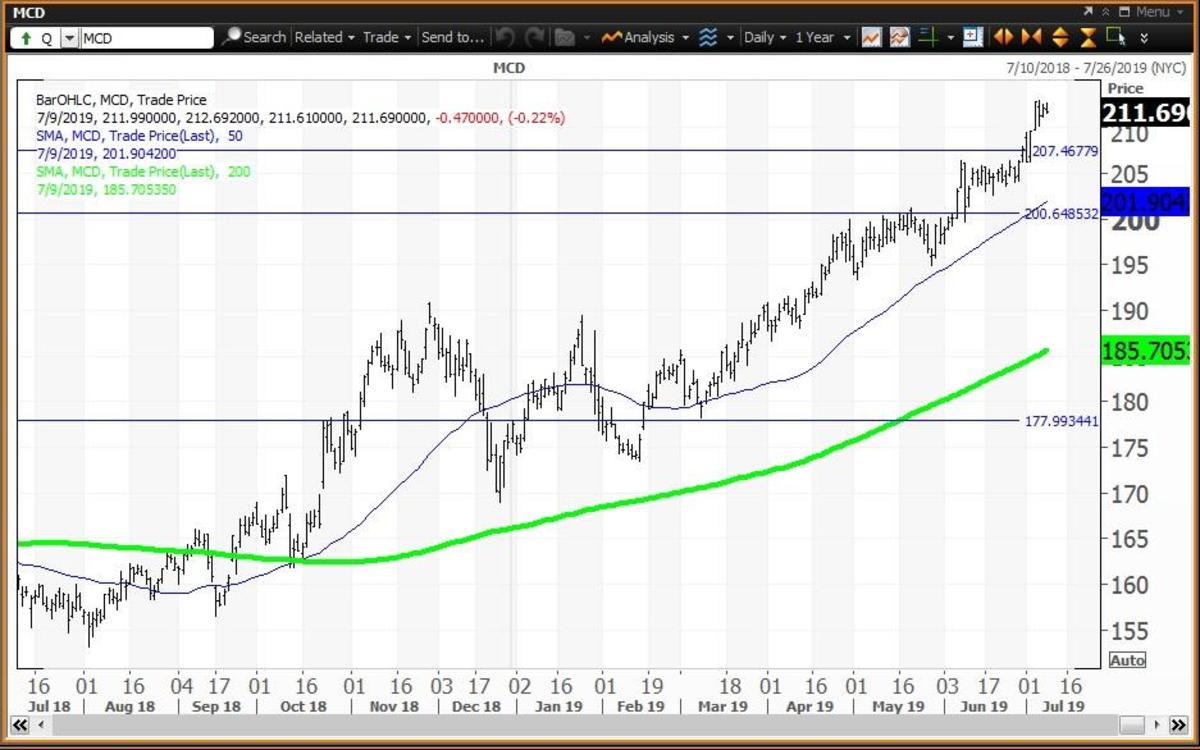This screenshot has height=750, width=1200.
Task: Click the 177.993441 horizontal line label
Action: [x=1061, y=421]
